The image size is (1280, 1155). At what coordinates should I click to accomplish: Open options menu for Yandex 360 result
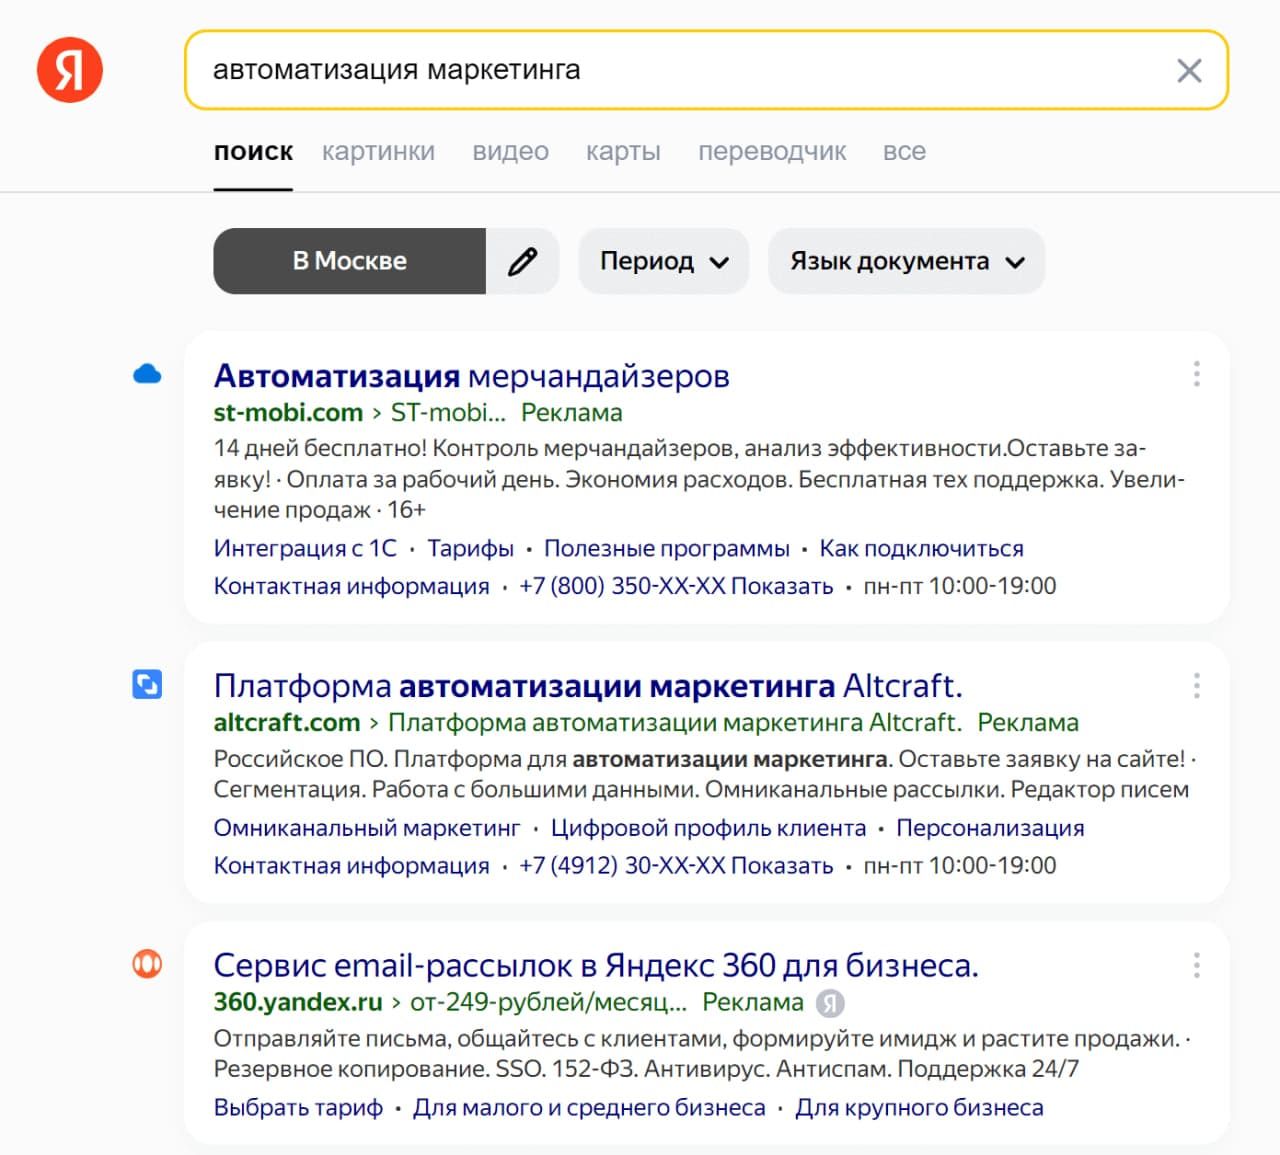1196,965
